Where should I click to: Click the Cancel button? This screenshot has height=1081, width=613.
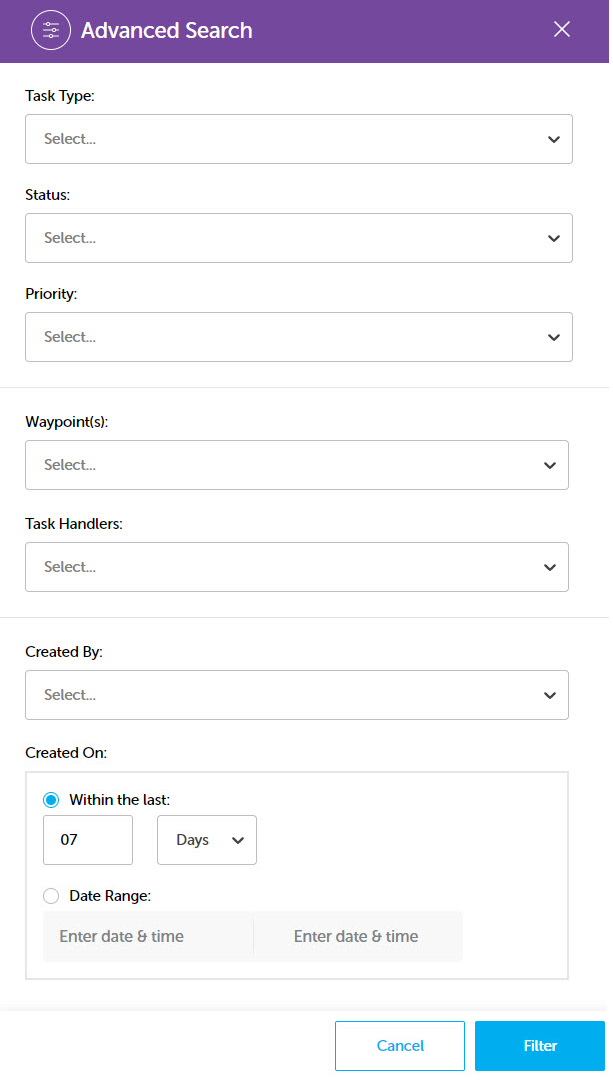400,1046
